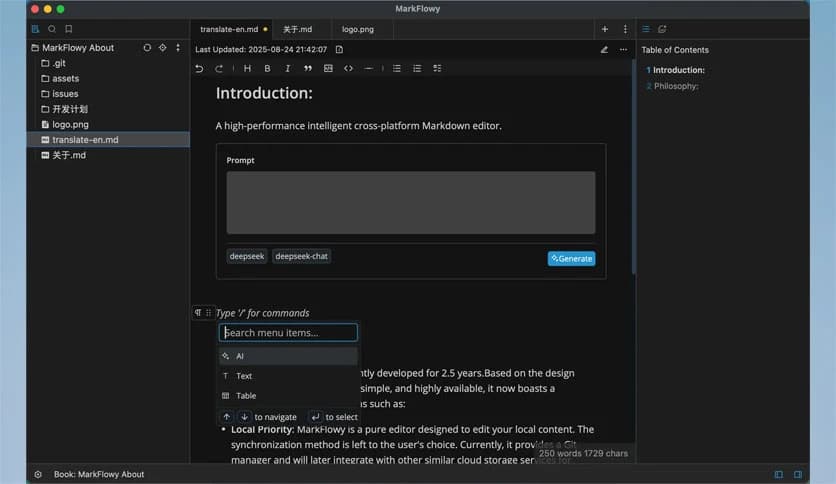The image size is (836, 484).
Task: Open the file explorer sidebar view
Action: click(x=35, y=29)
